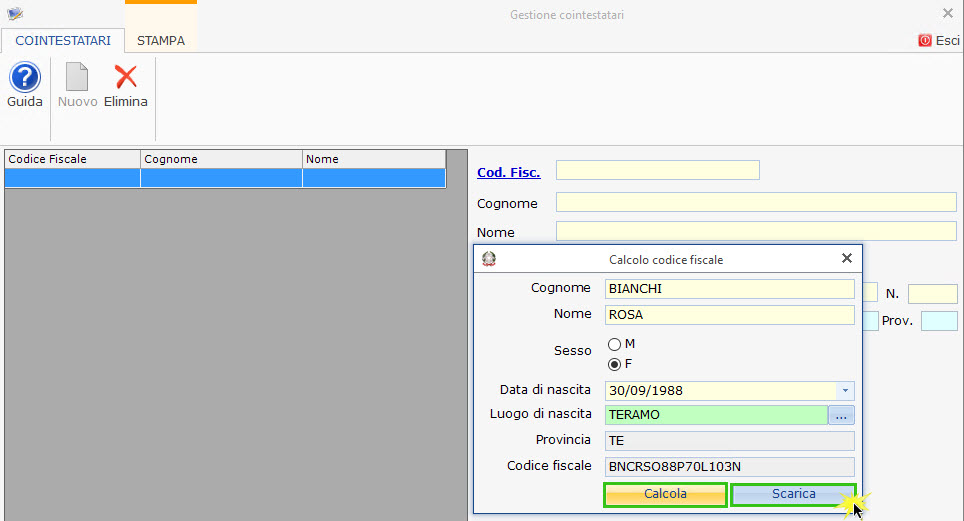Click the Cognome column header
The image size is (964, 521).
(x=221, y=159)
